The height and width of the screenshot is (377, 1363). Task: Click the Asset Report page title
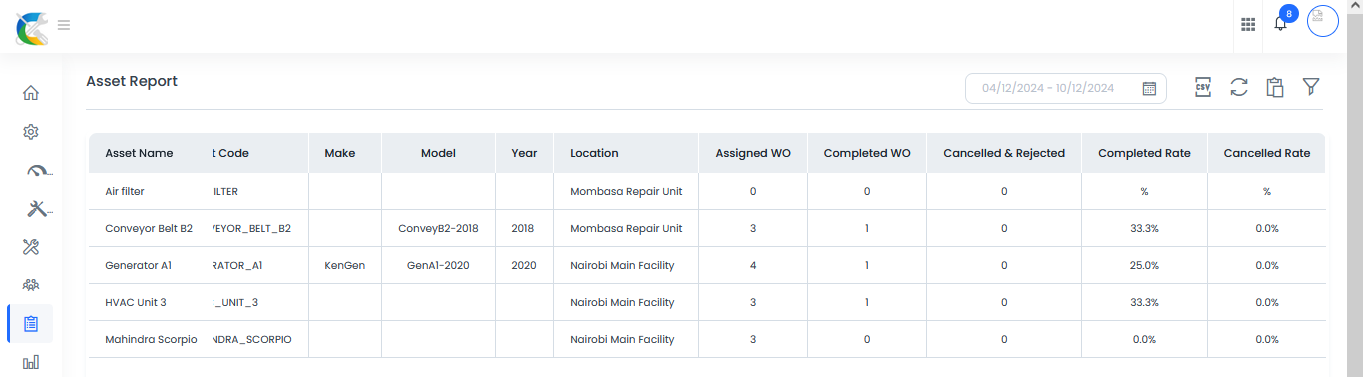click(132, 81)
